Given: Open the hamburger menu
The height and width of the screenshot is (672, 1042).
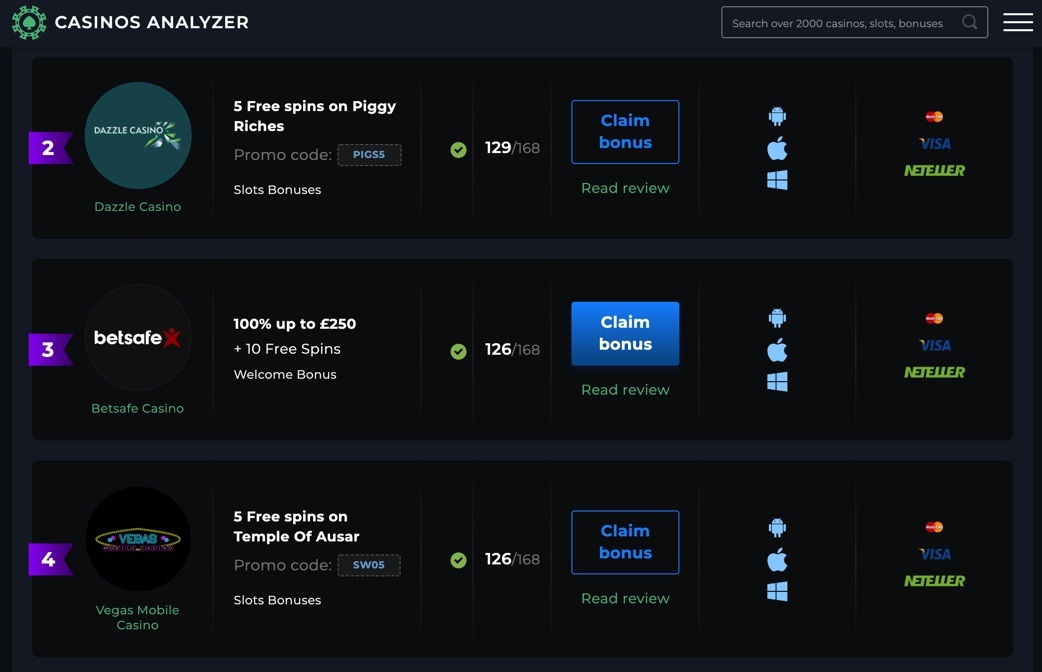Looking at the screenshot, I should [x=1017, y=22].
